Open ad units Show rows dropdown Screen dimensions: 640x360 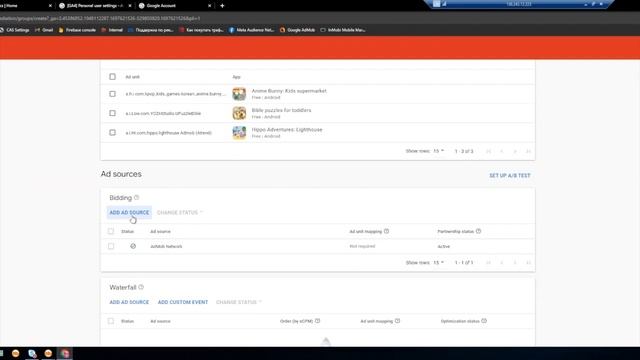tap(438, 151)
